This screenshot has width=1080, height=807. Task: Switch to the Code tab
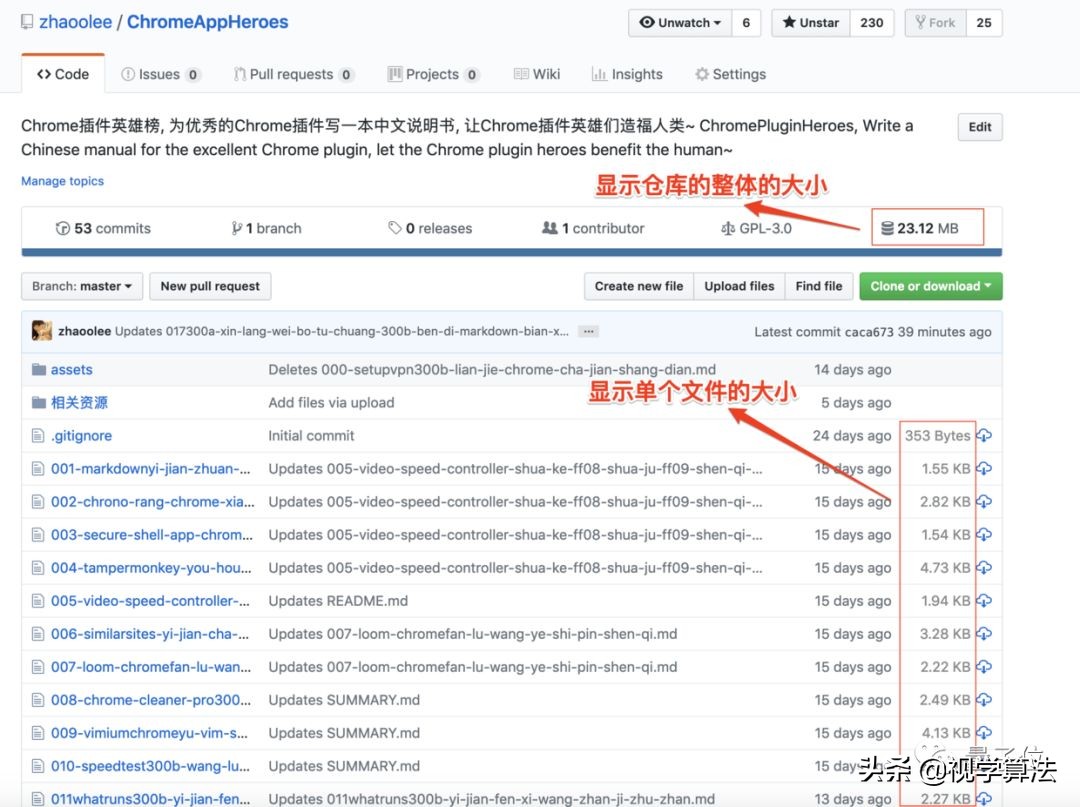point(63,74)
